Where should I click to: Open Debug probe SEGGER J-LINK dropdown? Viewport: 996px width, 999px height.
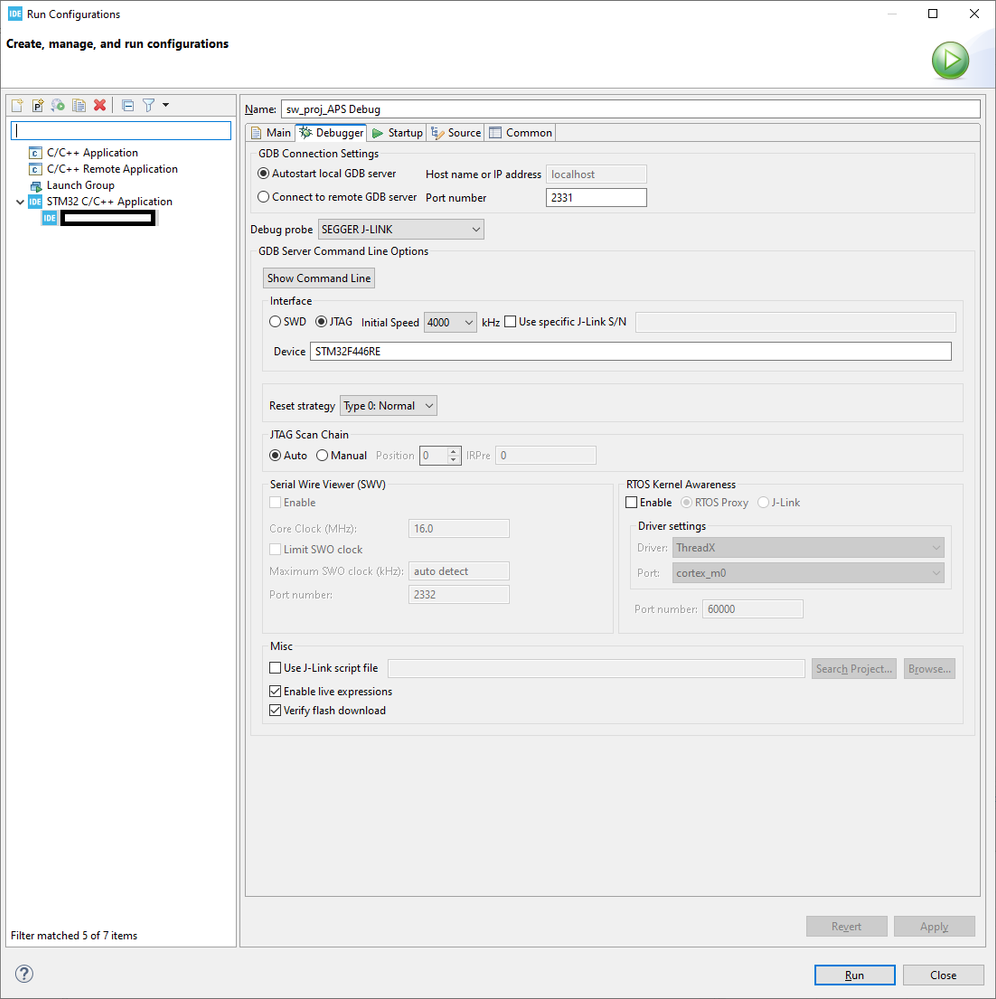(x=401, y=229)
